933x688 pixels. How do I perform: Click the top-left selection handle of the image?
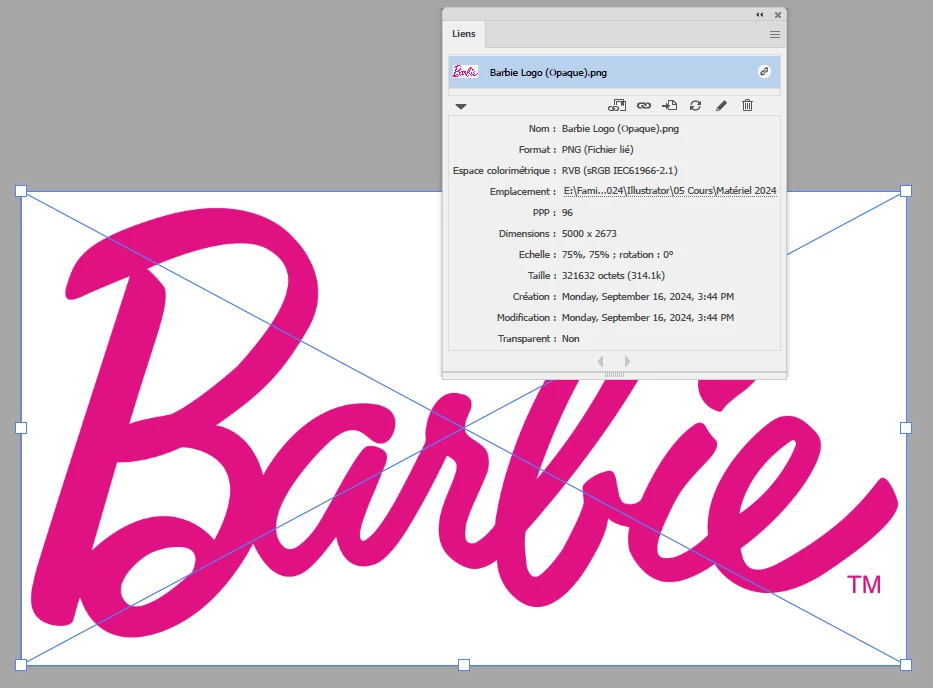[x=21, y=191]
